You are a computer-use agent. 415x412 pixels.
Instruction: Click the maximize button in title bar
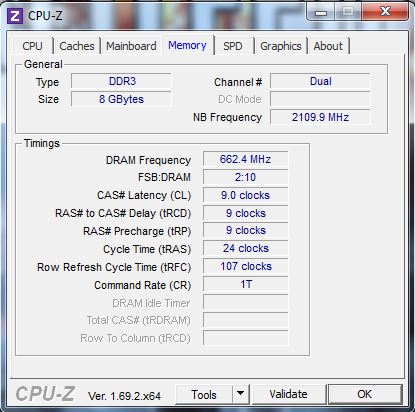348,13
